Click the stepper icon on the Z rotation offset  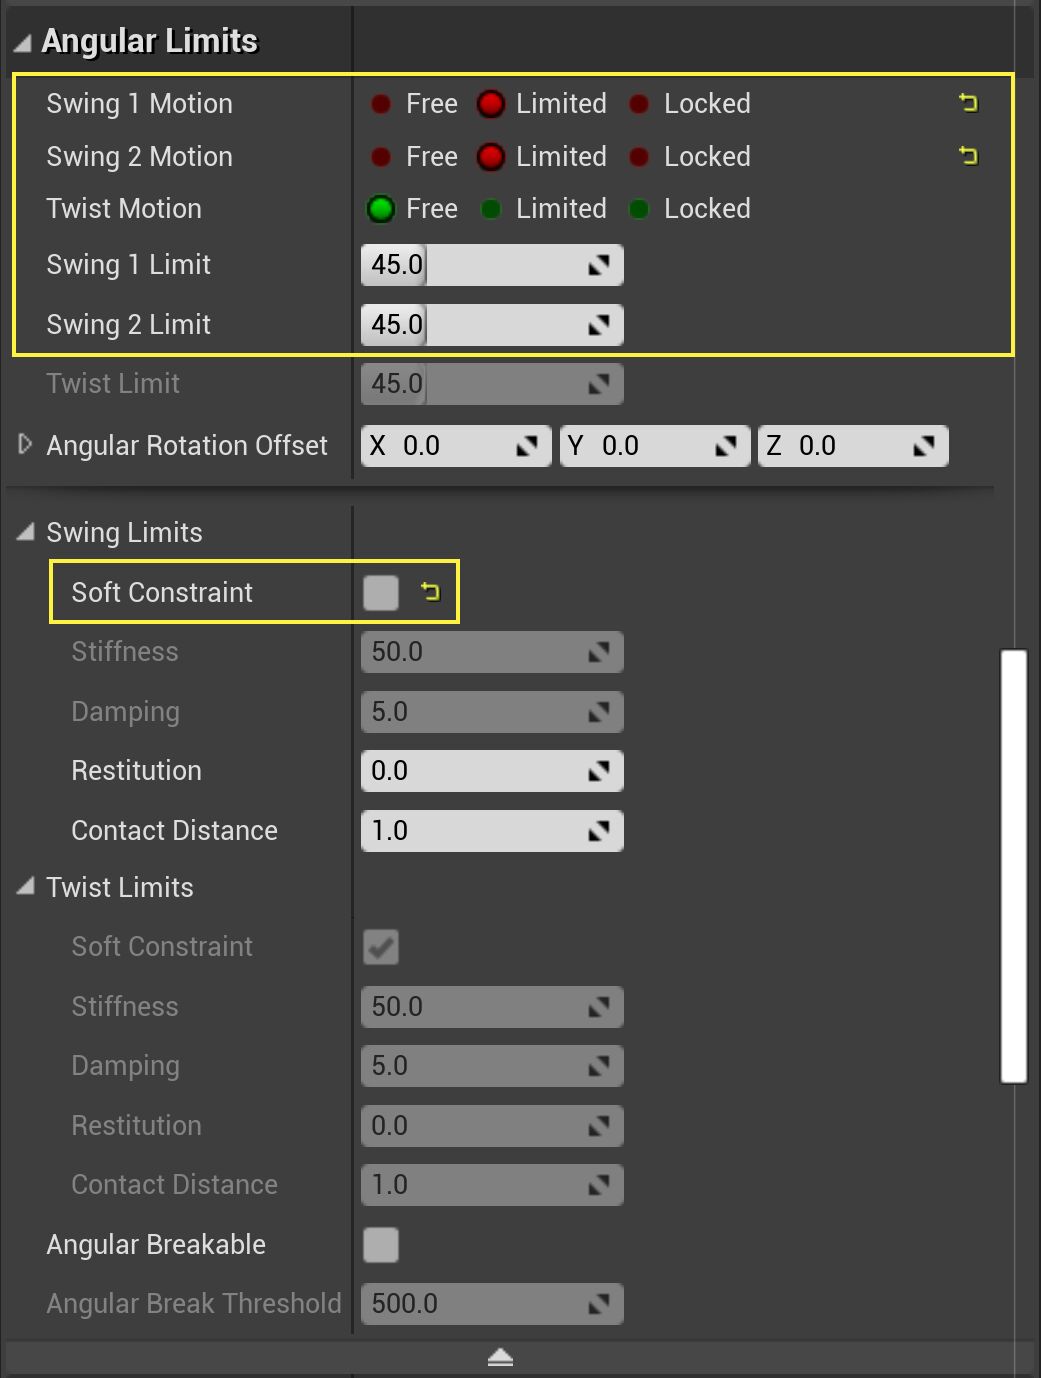tap(923, 445)
